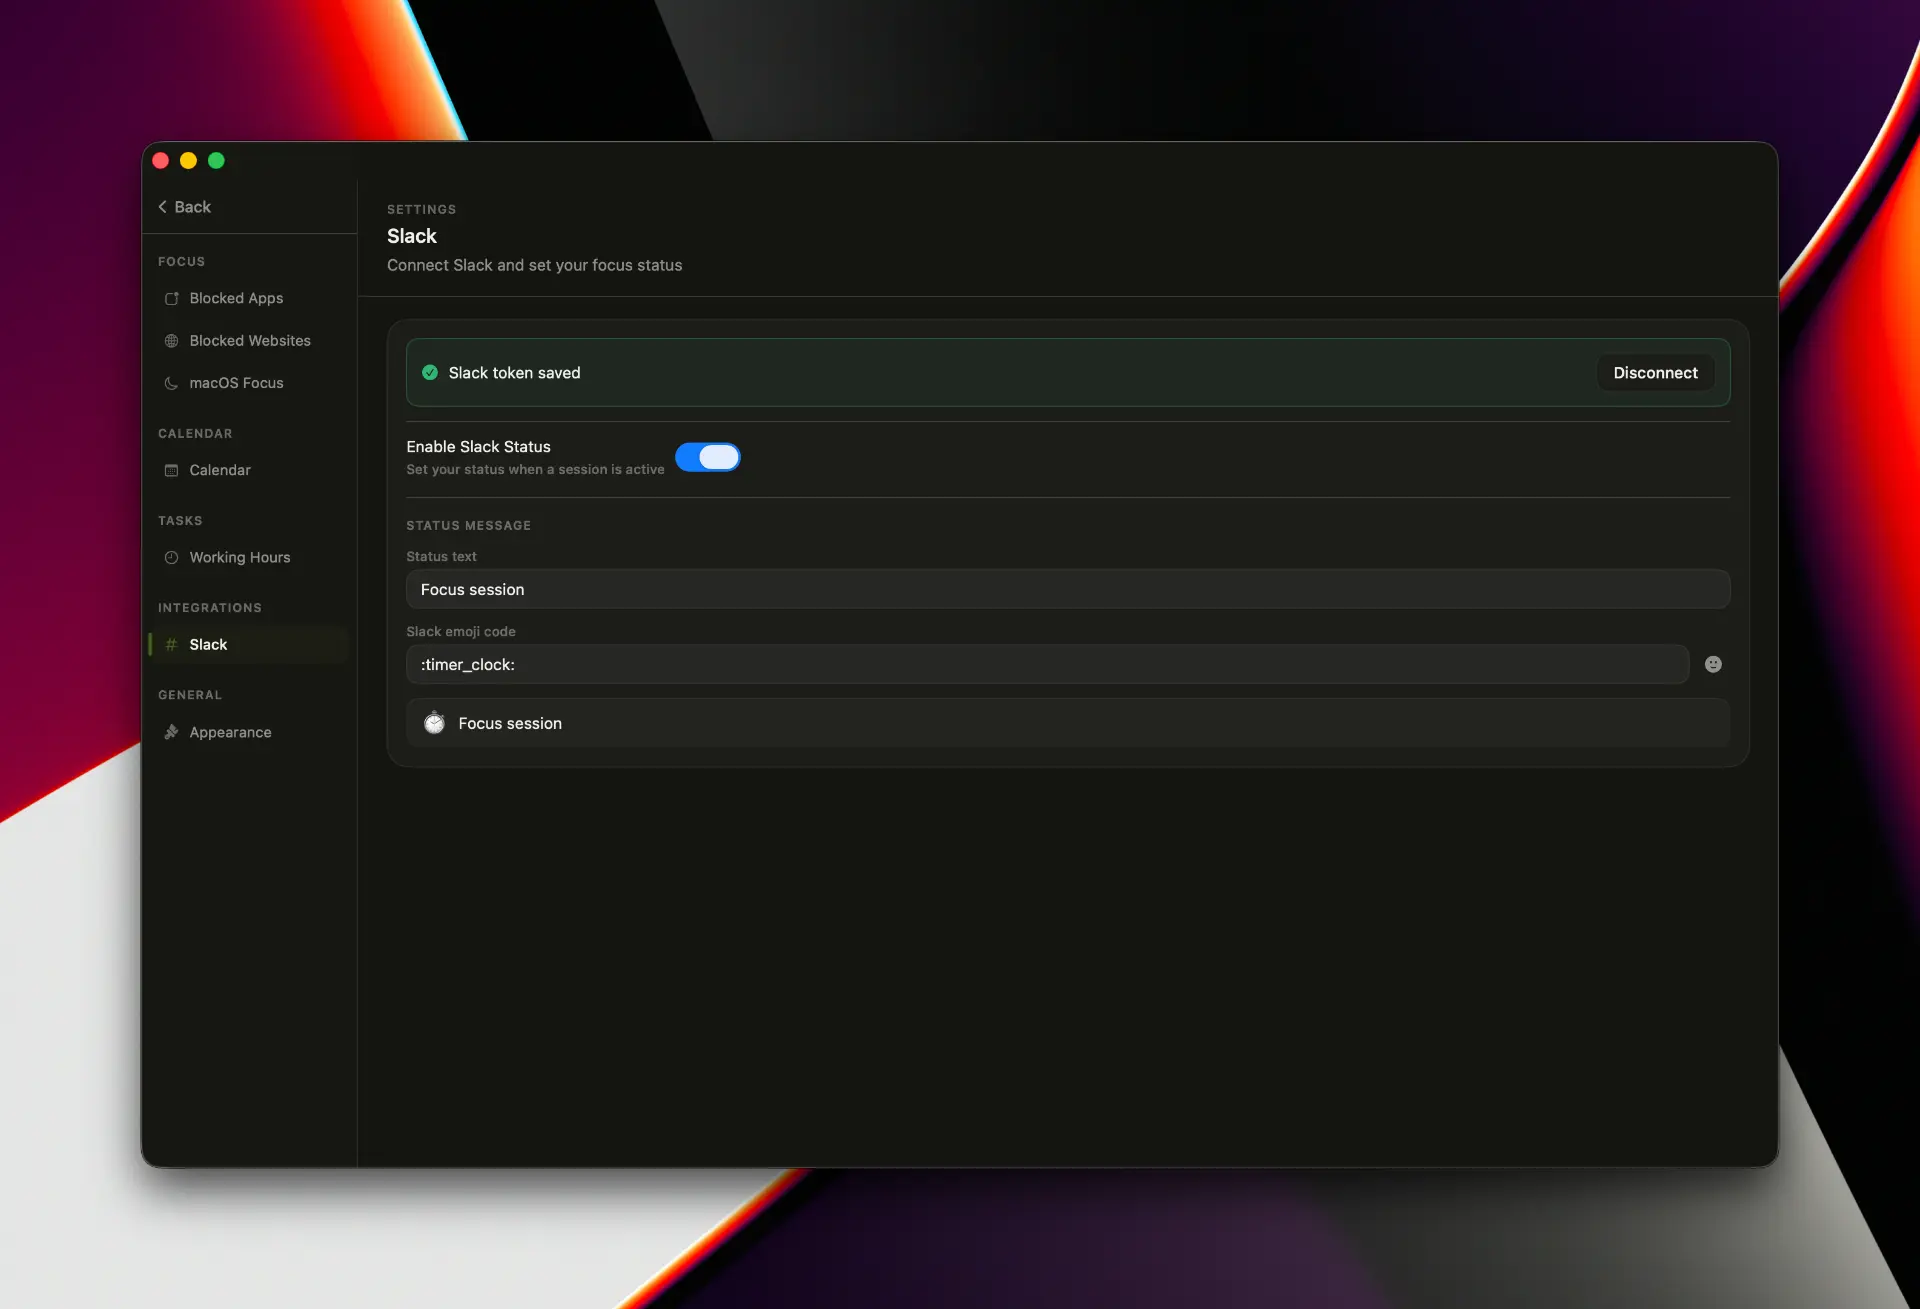The height and width of the screenshot is (1309, 1920).
Task: Select Working Hours in the sidebar
Action: [250, 557]
